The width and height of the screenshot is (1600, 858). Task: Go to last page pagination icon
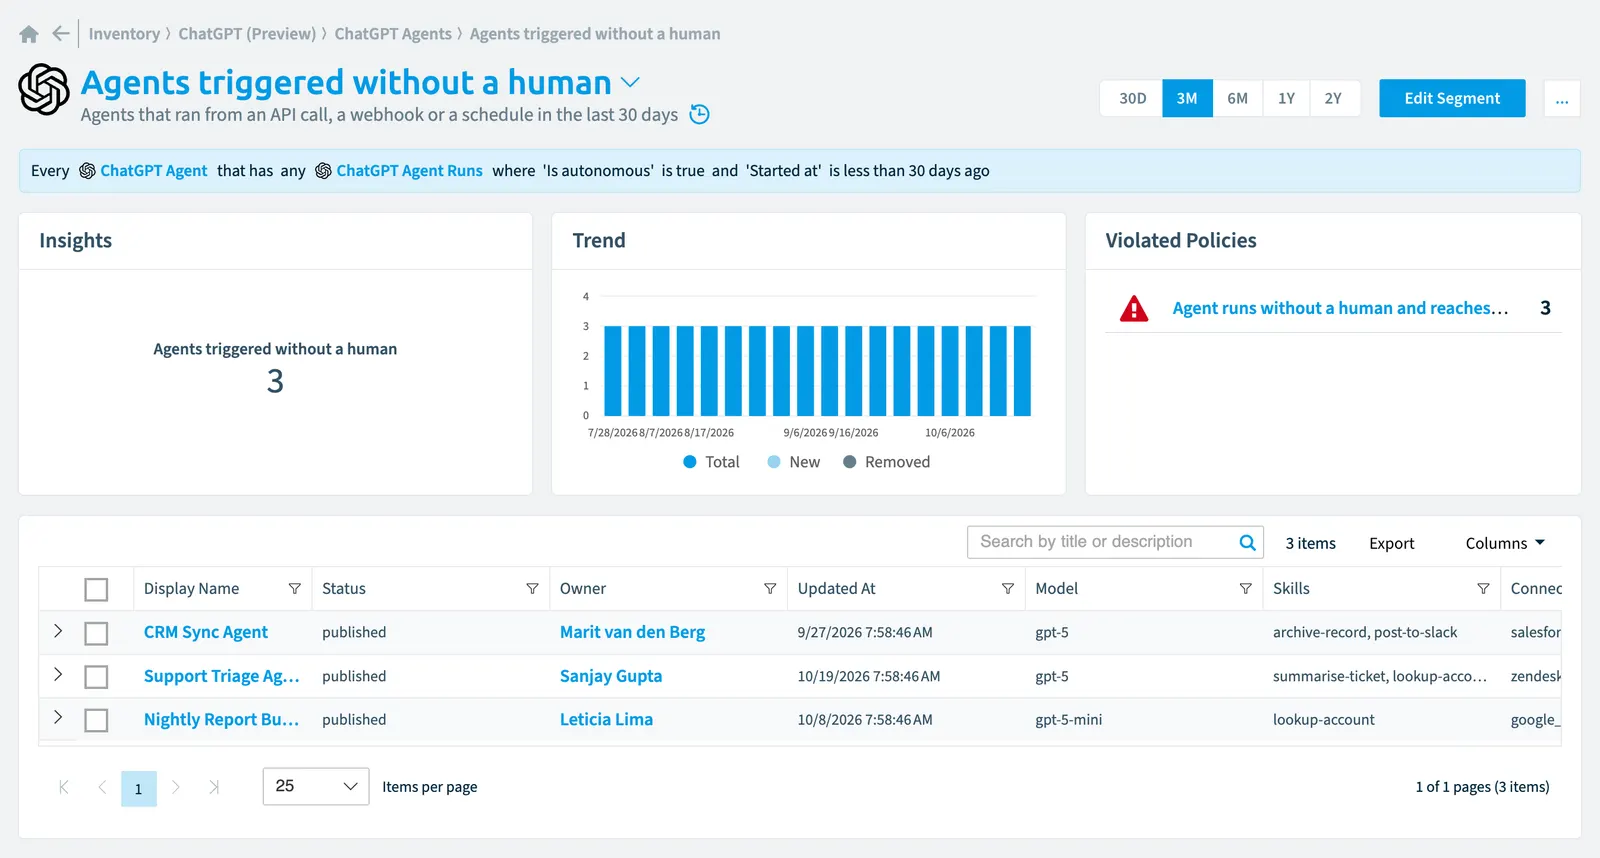[x=213, y=787]
